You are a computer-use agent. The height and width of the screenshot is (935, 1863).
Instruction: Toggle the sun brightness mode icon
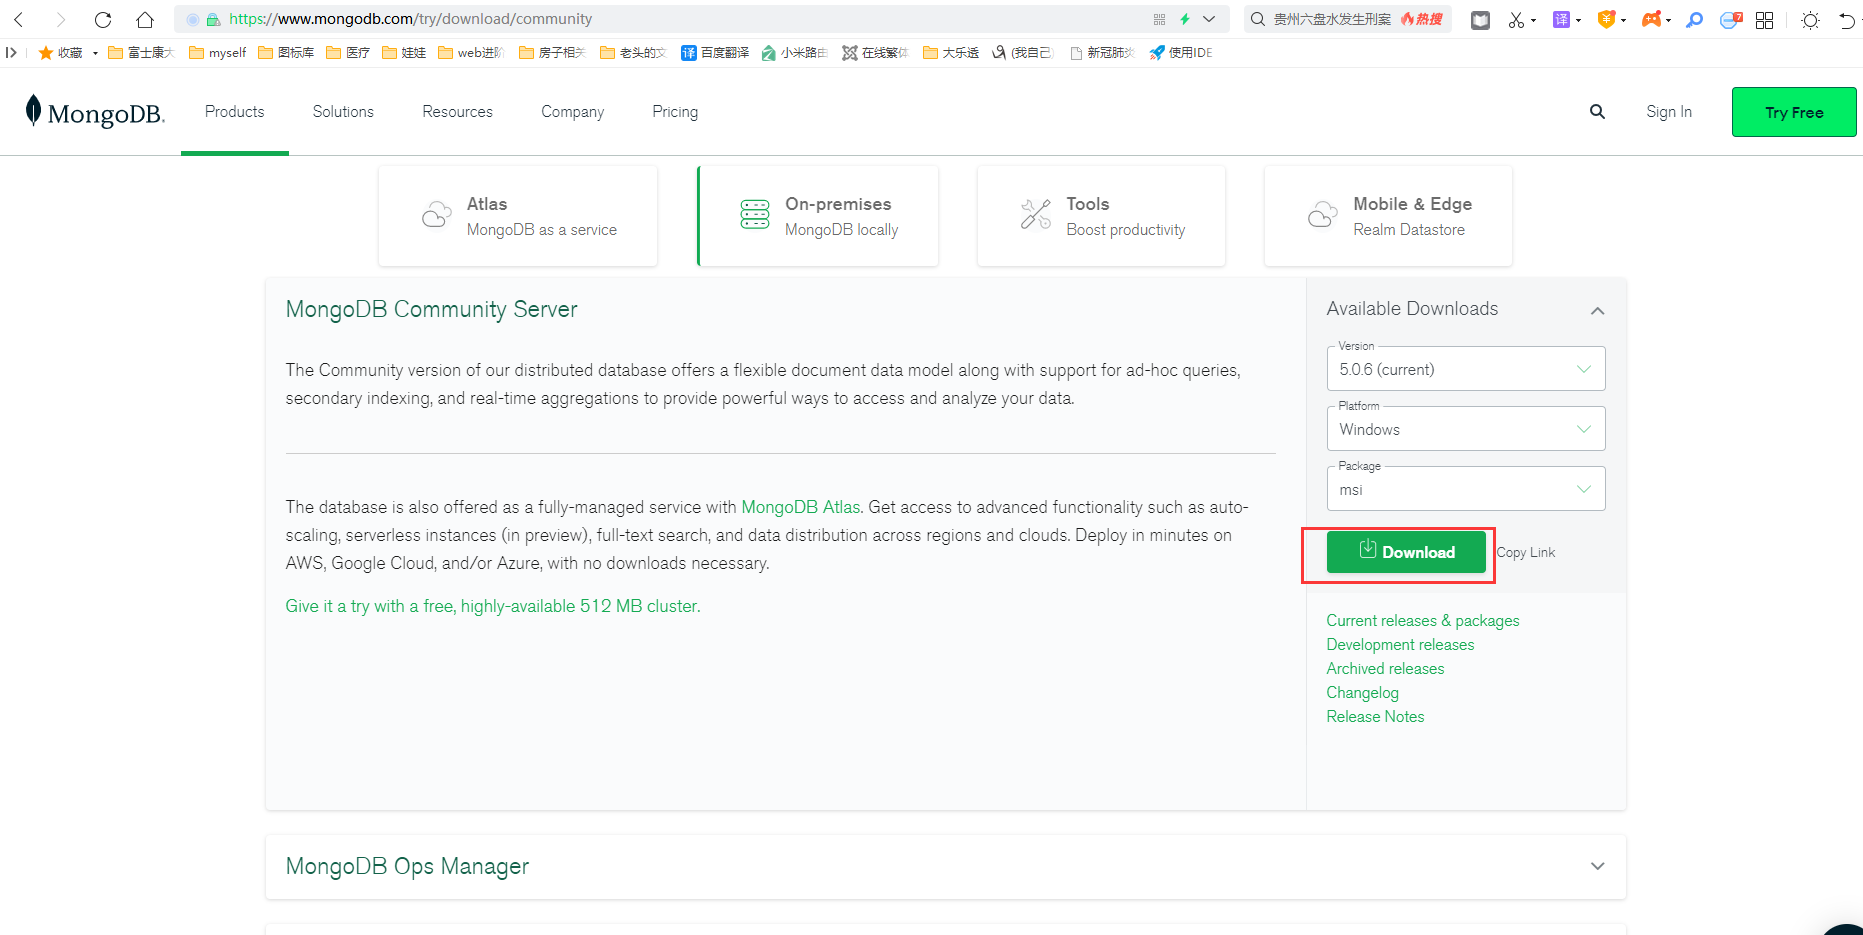point(1810,20)
